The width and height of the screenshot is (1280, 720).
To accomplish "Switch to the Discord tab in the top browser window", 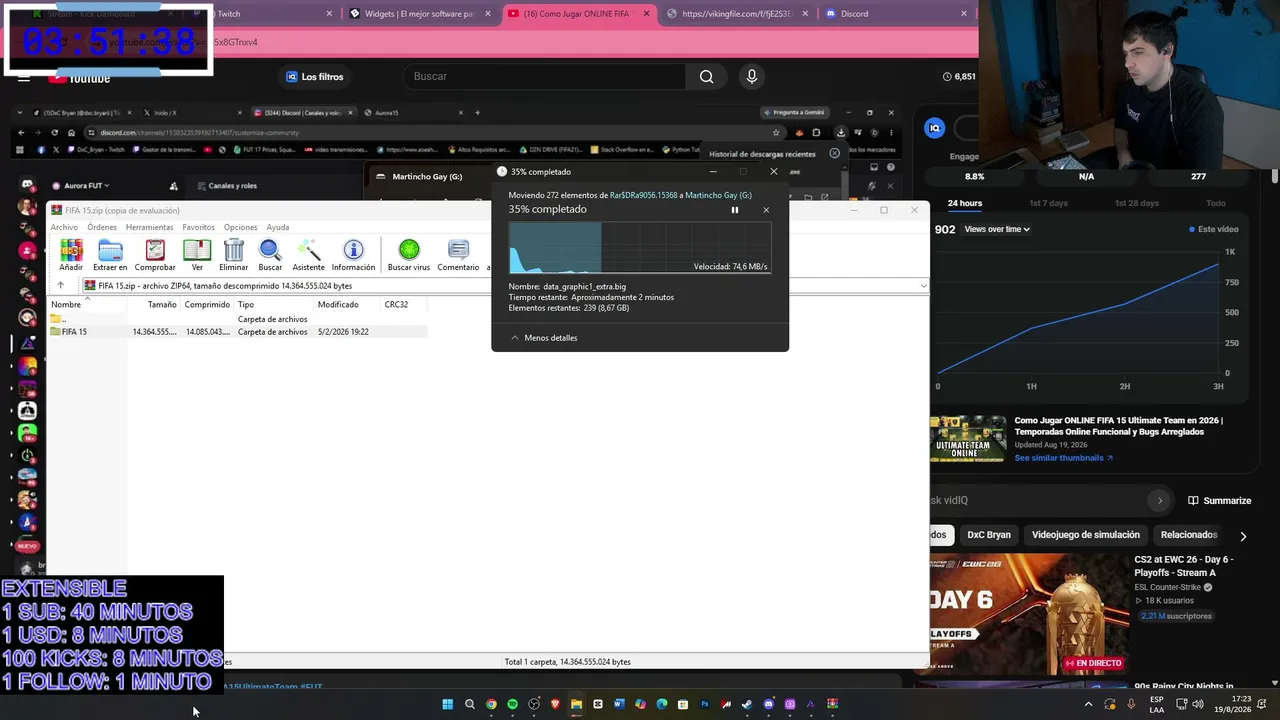I will point(896,14).
